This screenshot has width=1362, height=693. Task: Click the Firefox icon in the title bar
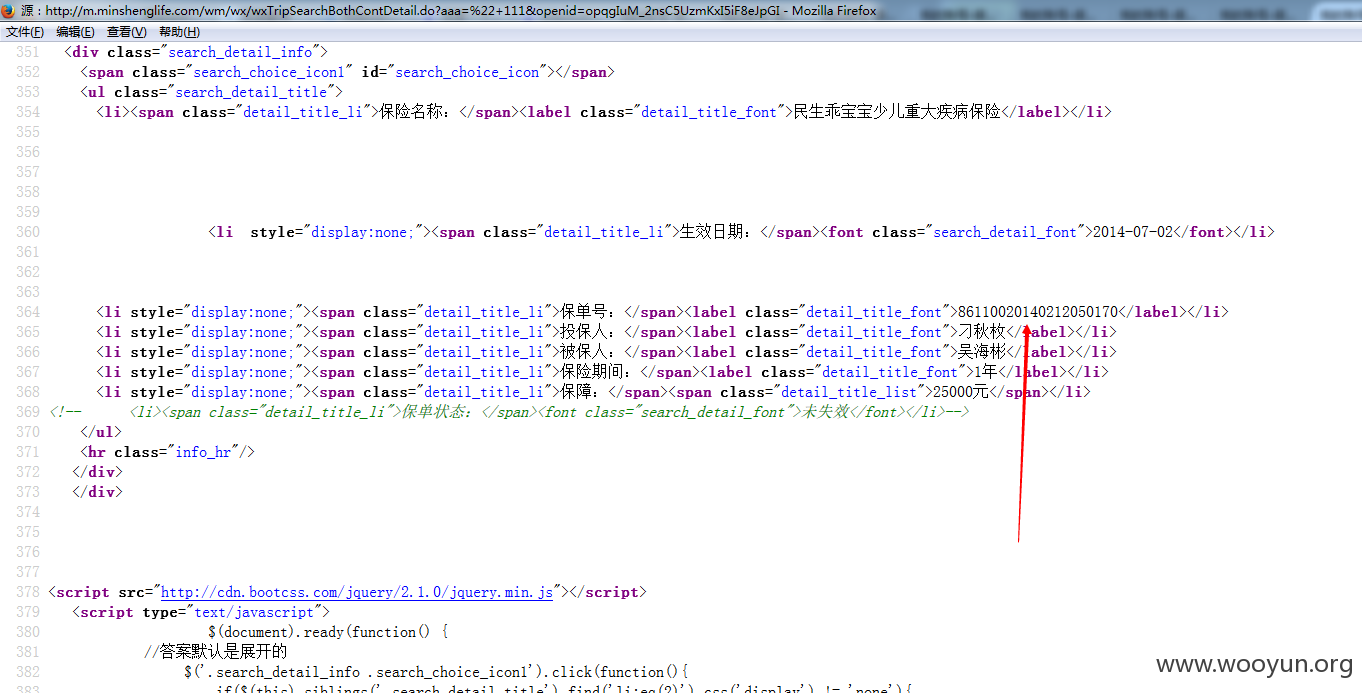pos(9,11)
